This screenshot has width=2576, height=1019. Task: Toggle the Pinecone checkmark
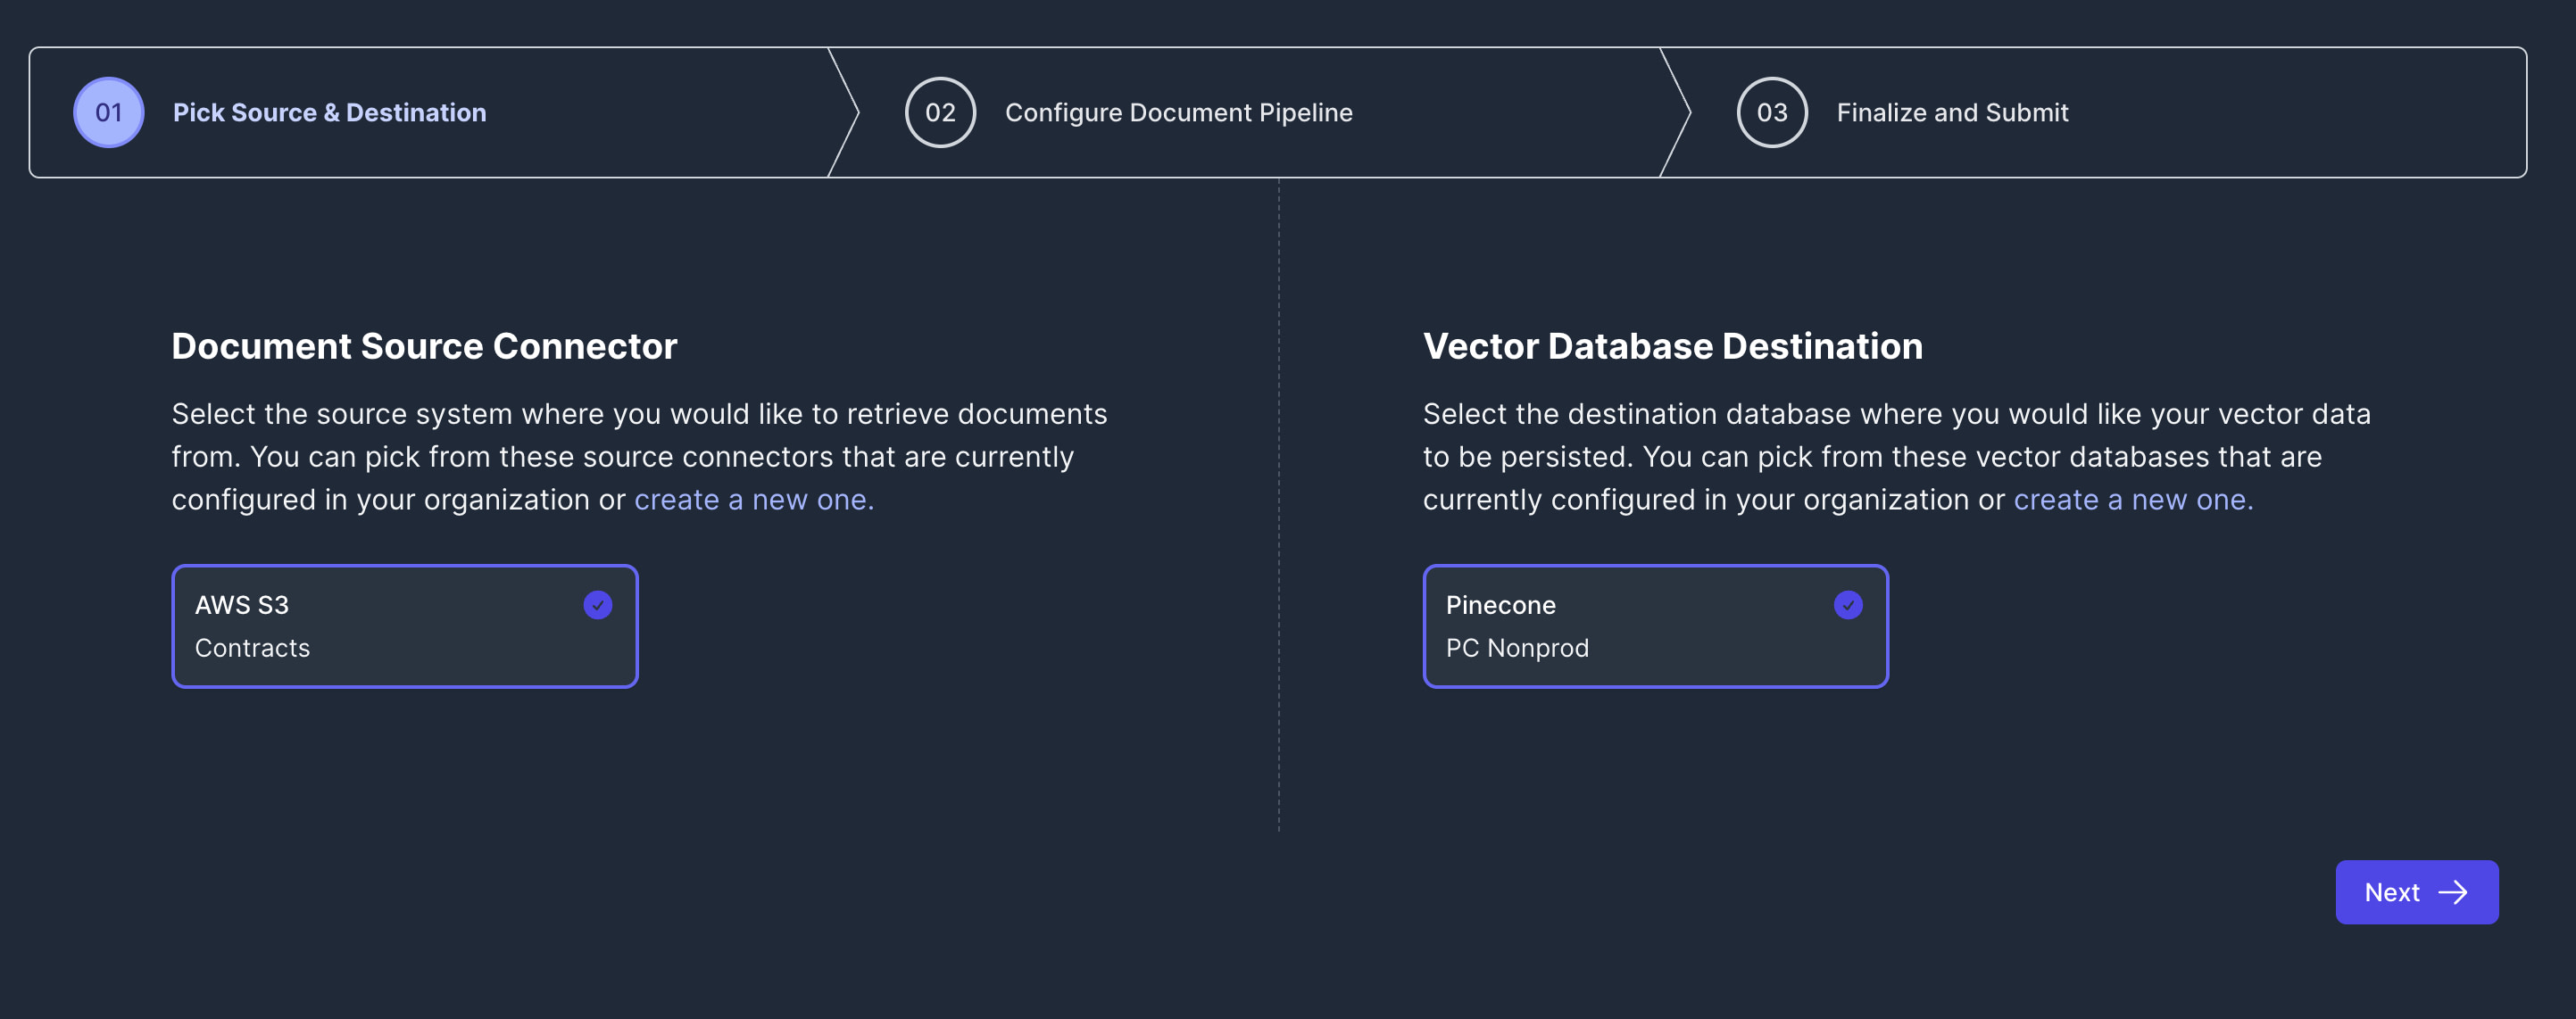coord(1847,605)
